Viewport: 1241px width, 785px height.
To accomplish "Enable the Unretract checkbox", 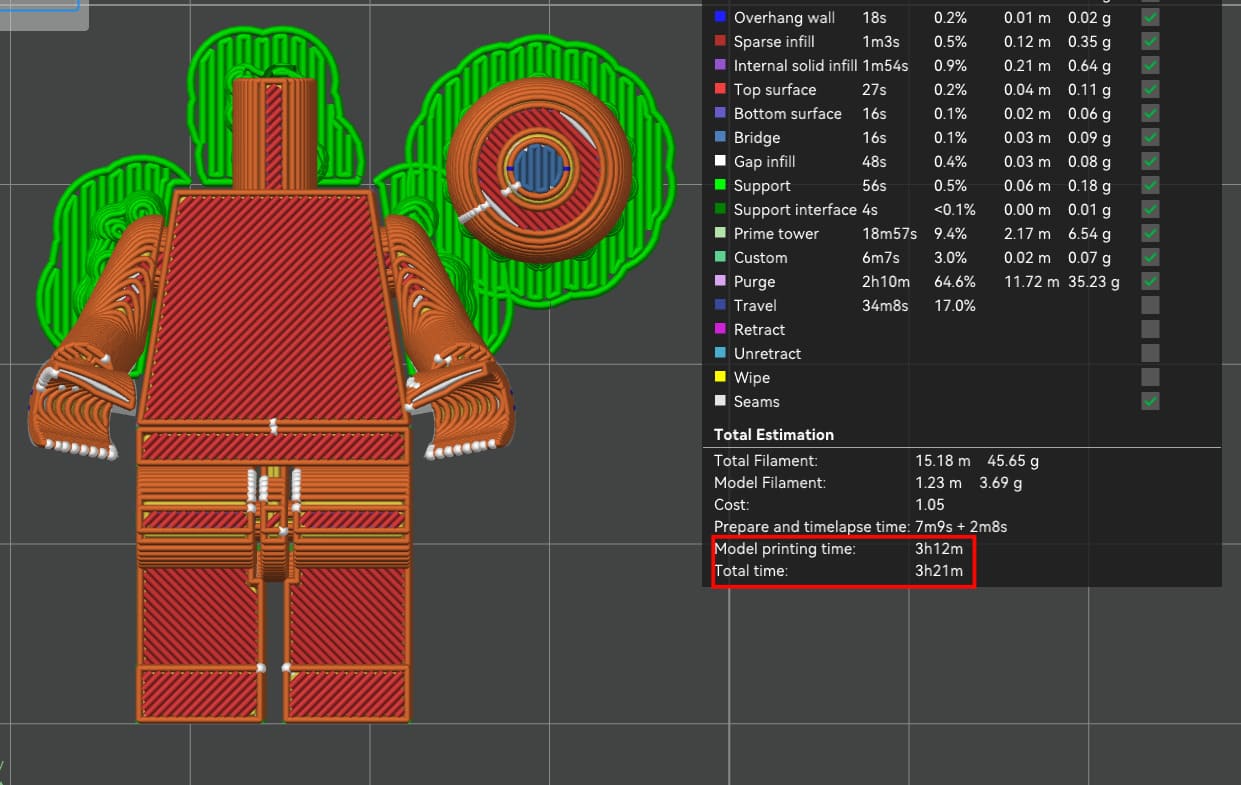I will pyautogui.click(x=1150, y=353).
